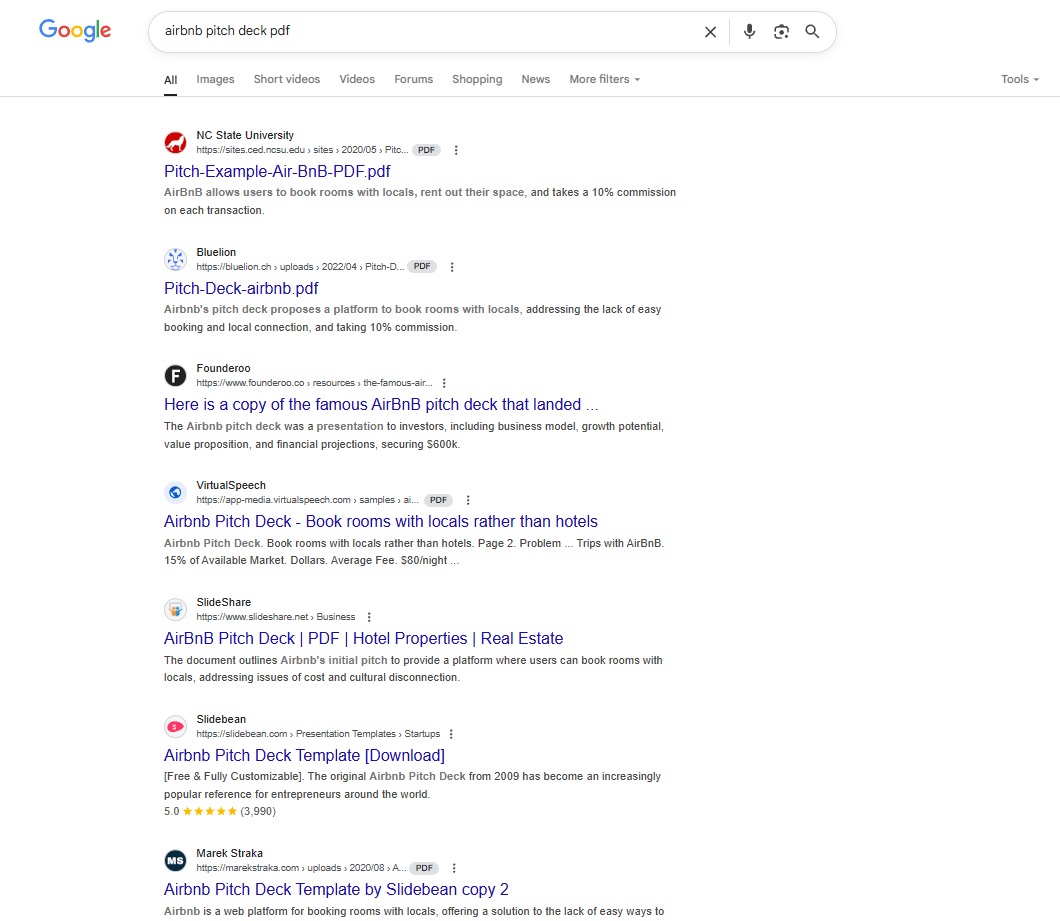
Task: Open 'Airbnb Pitch Deck - Book rooms with locals' link
Action: (381, 522)
